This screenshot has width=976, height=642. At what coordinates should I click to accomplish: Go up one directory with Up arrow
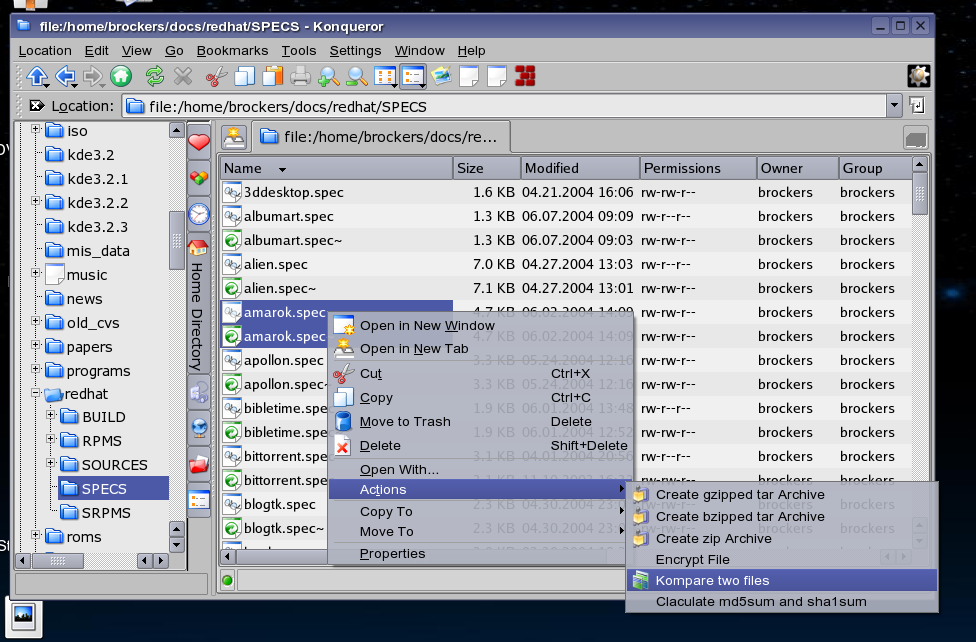(x=37, y=77)
